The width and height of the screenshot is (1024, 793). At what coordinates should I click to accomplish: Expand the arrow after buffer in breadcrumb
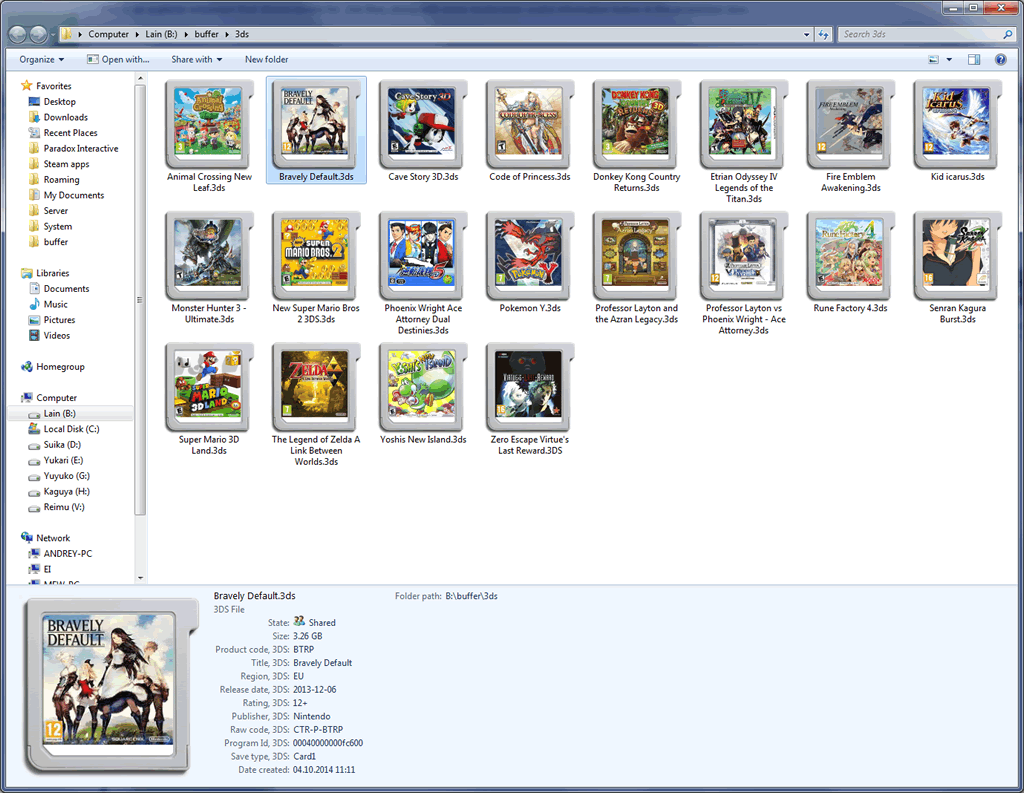(x=227, y=34)
